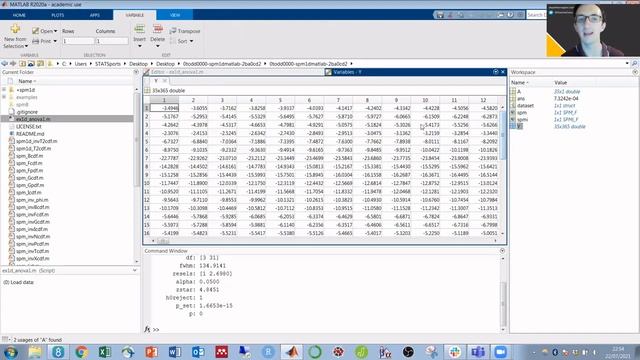The height and width of the screenshot is (360, 640).
Task: Click New from Selection plus icon
Action: point(15,29)
